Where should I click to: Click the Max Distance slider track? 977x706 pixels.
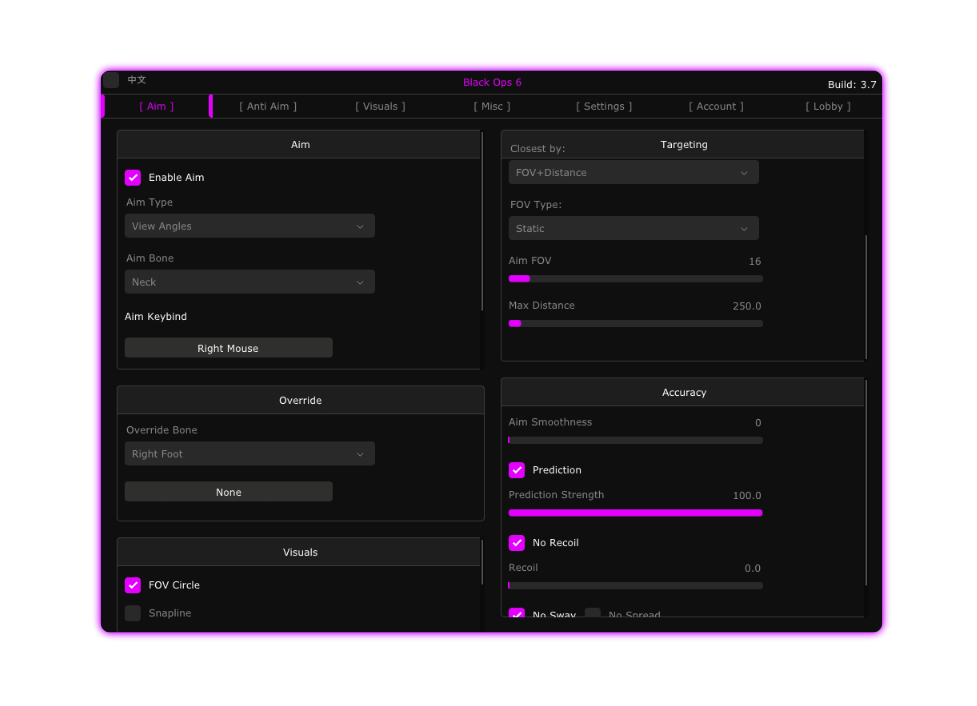[635, 324]
